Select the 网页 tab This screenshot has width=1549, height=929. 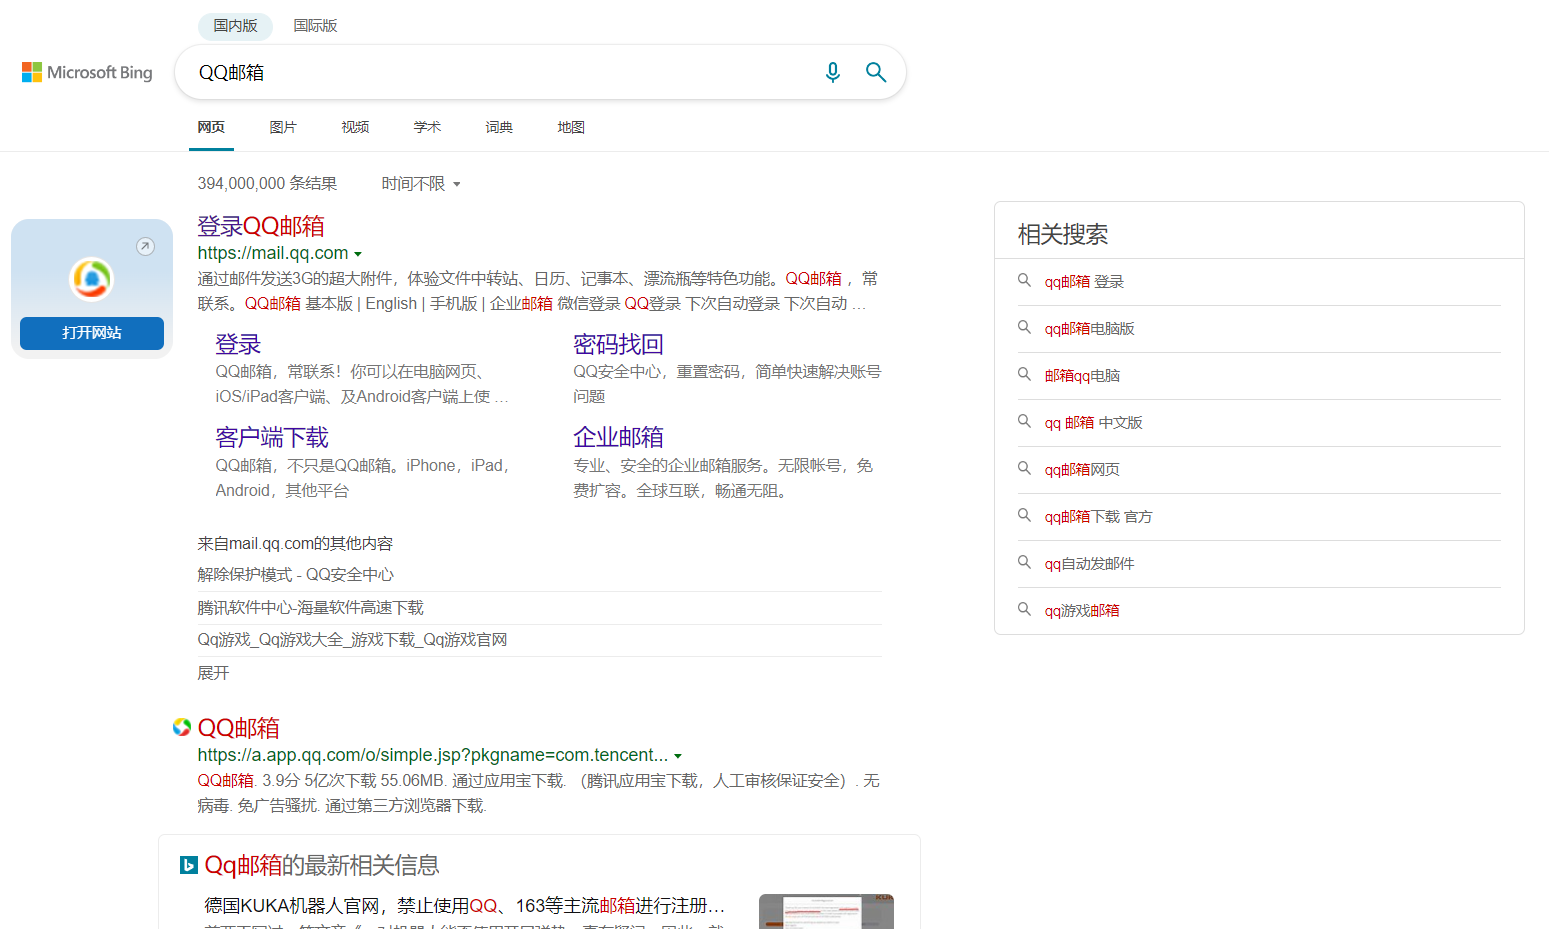click(x=211, y=127)
